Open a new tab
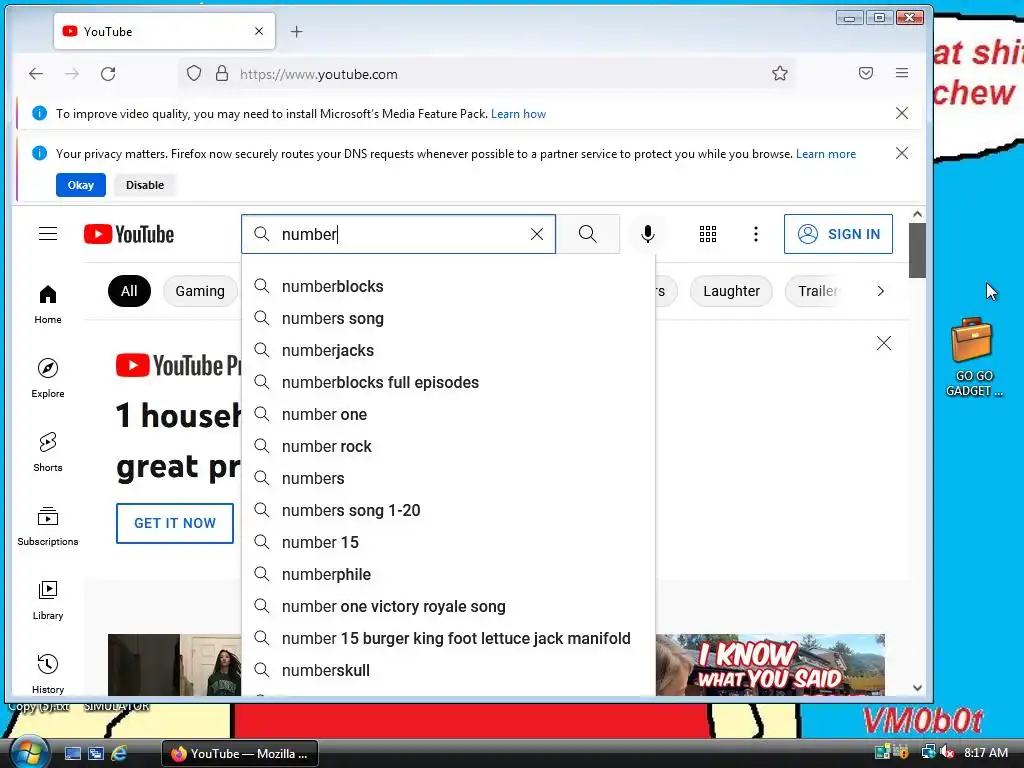Screen dimensions: 1024x768 pos(296,31)
